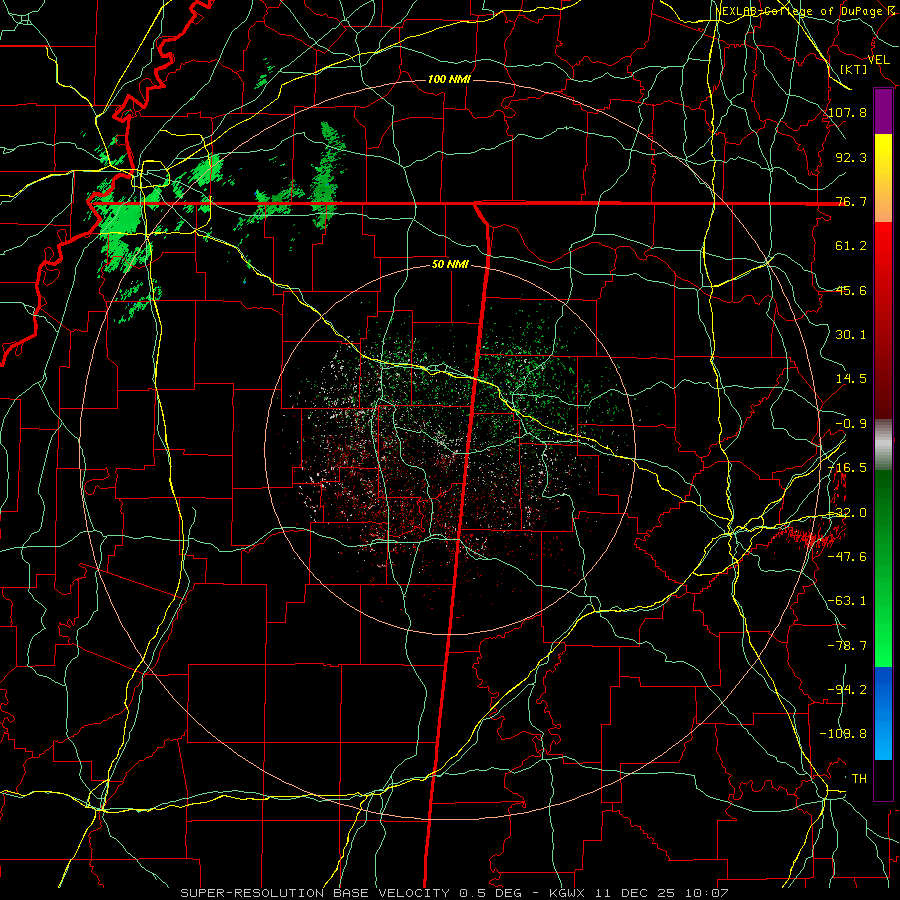Pick the black TH segment of the color bar
Screen dimensions: 900x900
tap(883, 779)
